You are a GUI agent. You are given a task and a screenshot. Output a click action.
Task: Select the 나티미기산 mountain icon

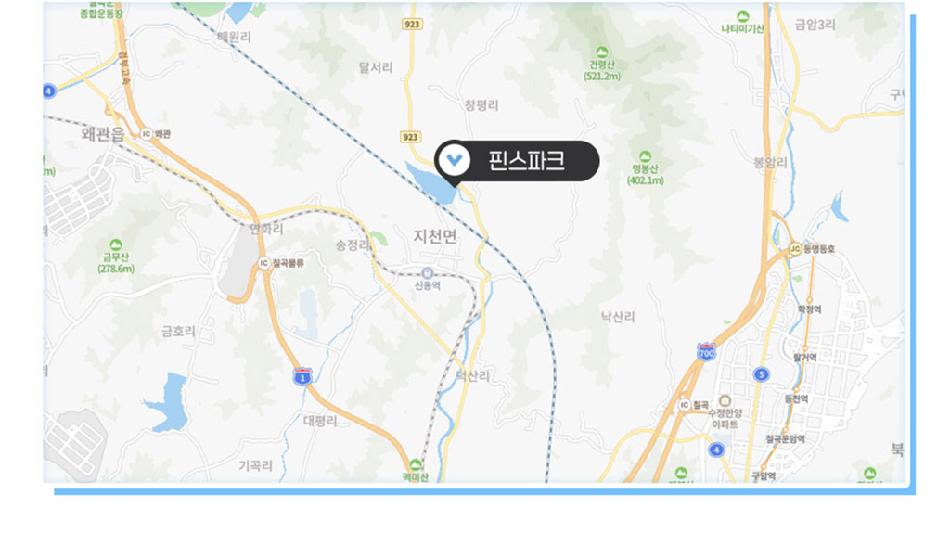[x=743, y=17]
